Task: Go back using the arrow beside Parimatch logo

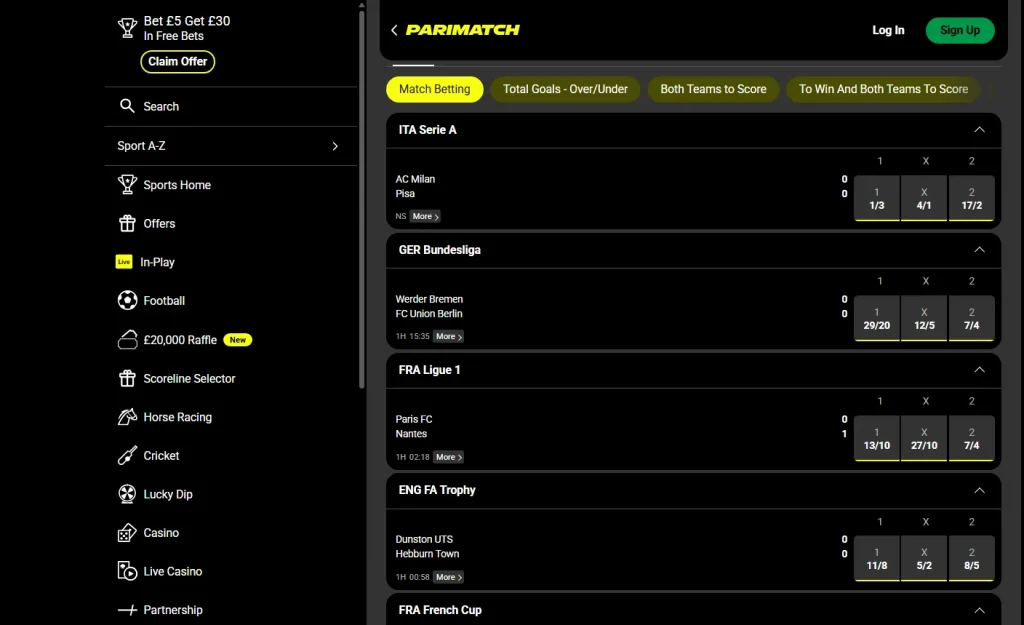Action: [394, 30]
